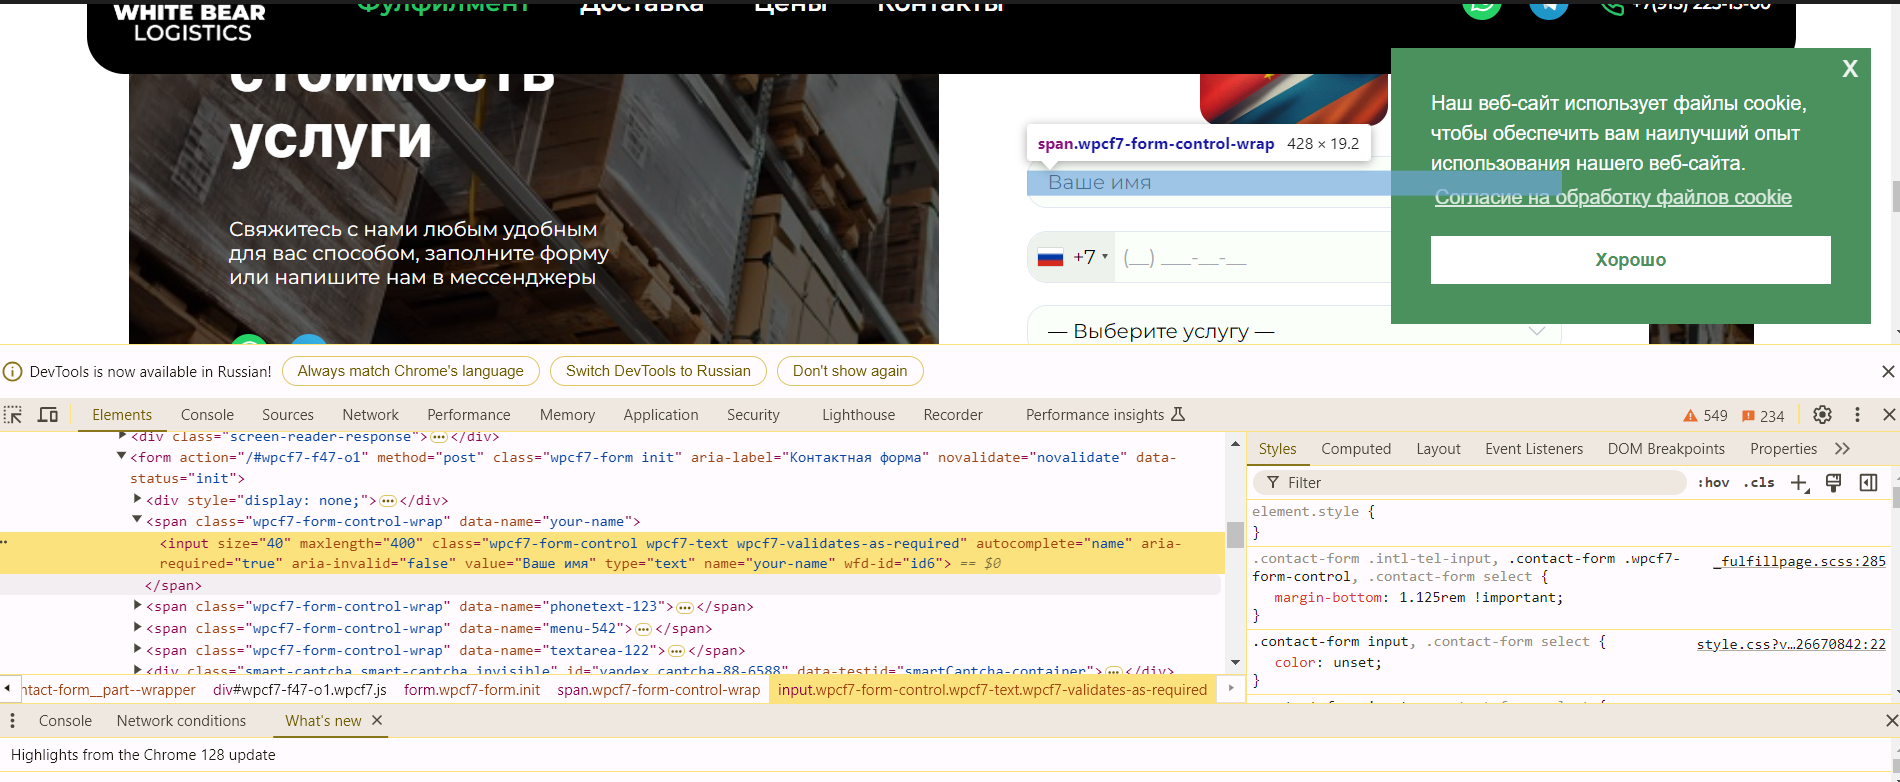This screenshot has height=782, width=1900.
Task: Add a new style rule with plus icon
Action: (x=1799, y=483)
